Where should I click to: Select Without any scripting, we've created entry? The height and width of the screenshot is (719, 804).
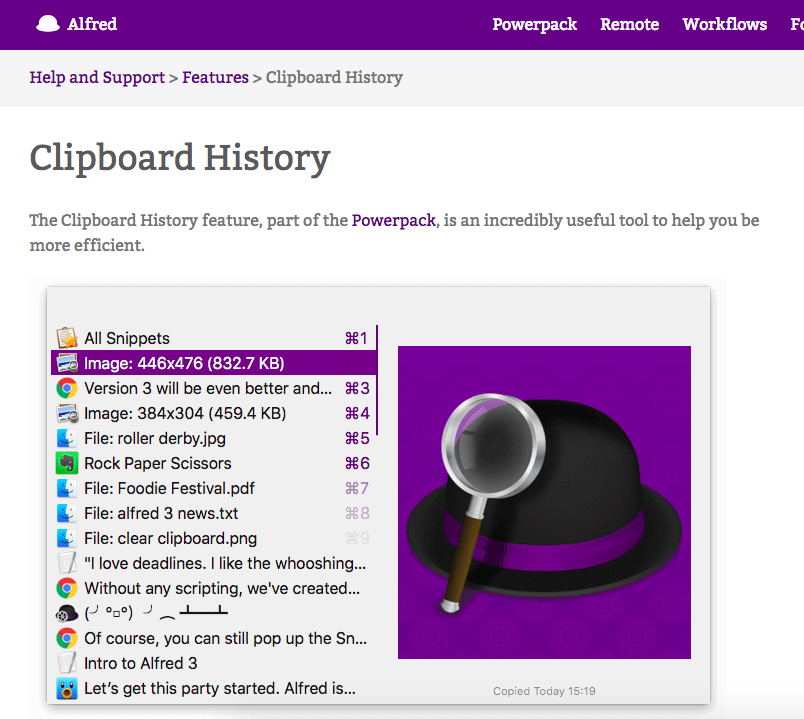tap(222, 589)
